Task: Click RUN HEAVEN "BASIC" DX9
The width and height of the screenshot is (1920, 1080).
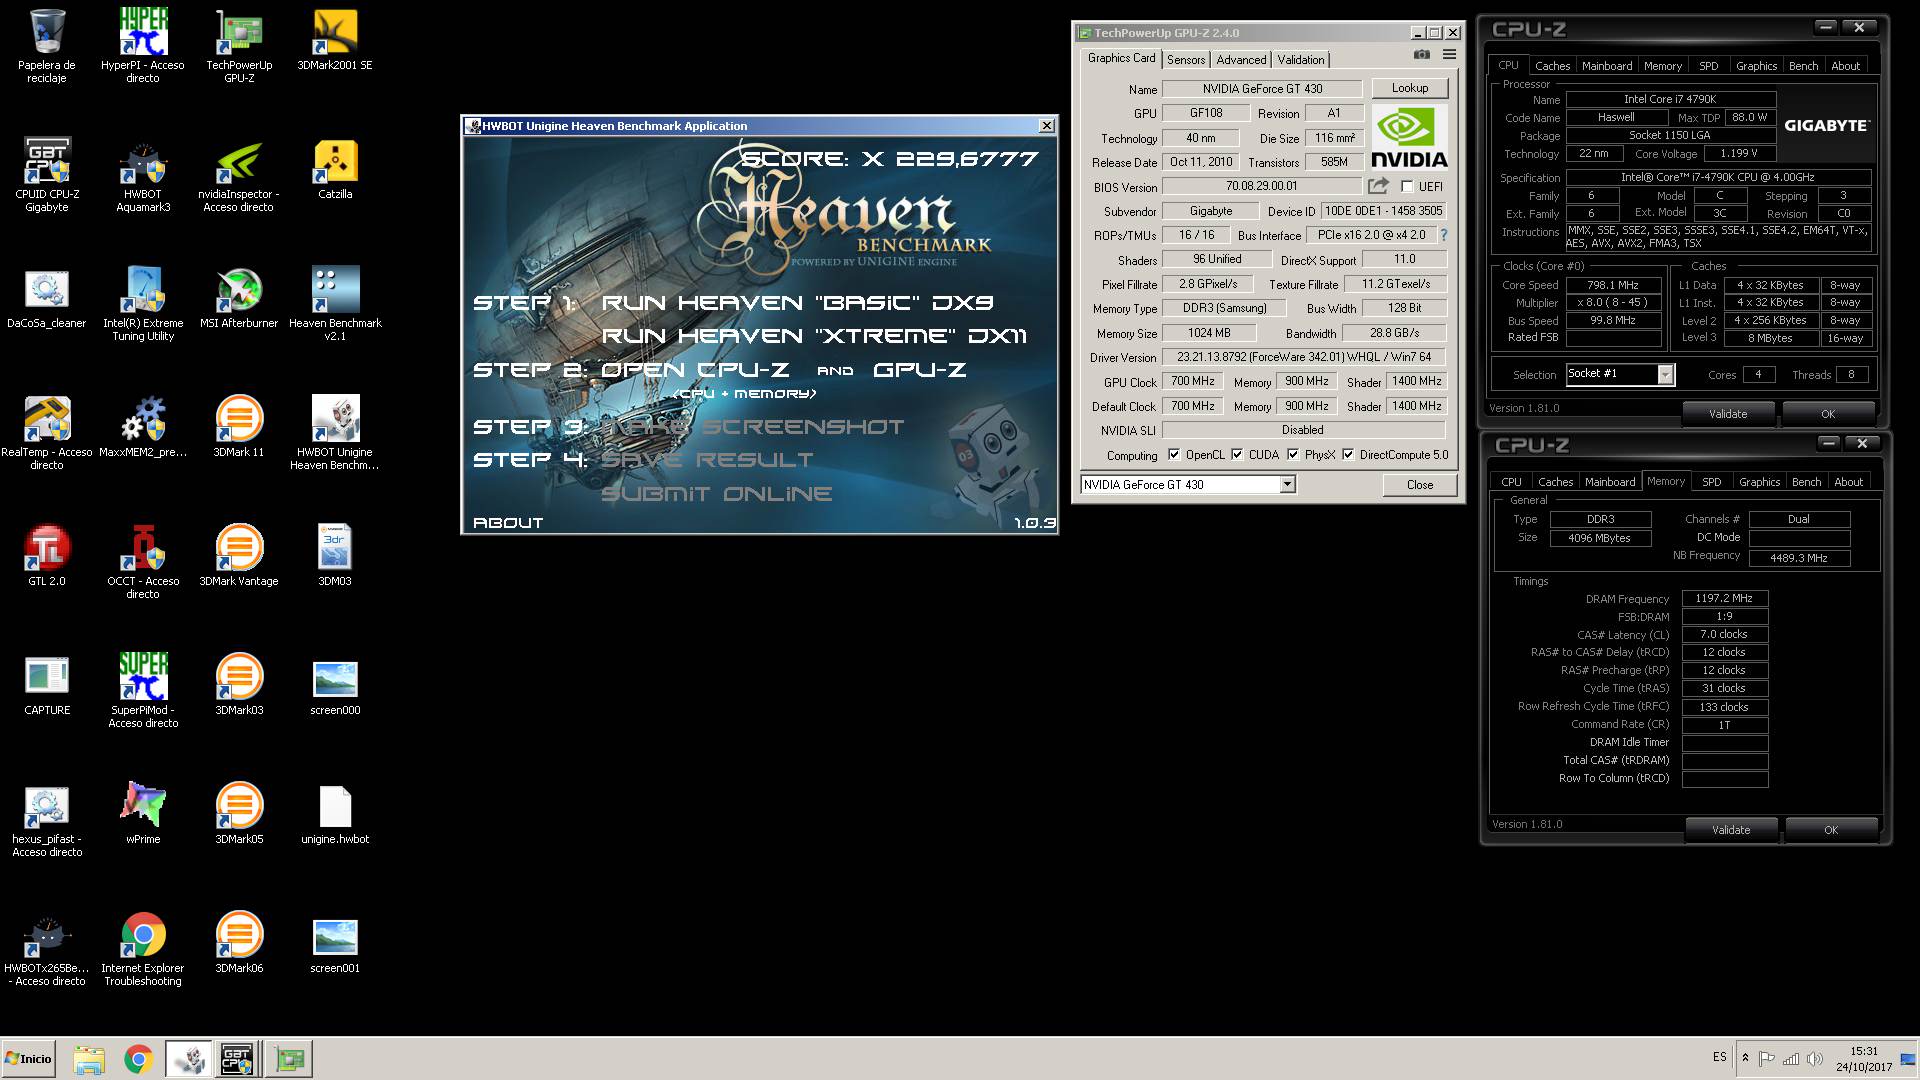Action: pos(797,303)
